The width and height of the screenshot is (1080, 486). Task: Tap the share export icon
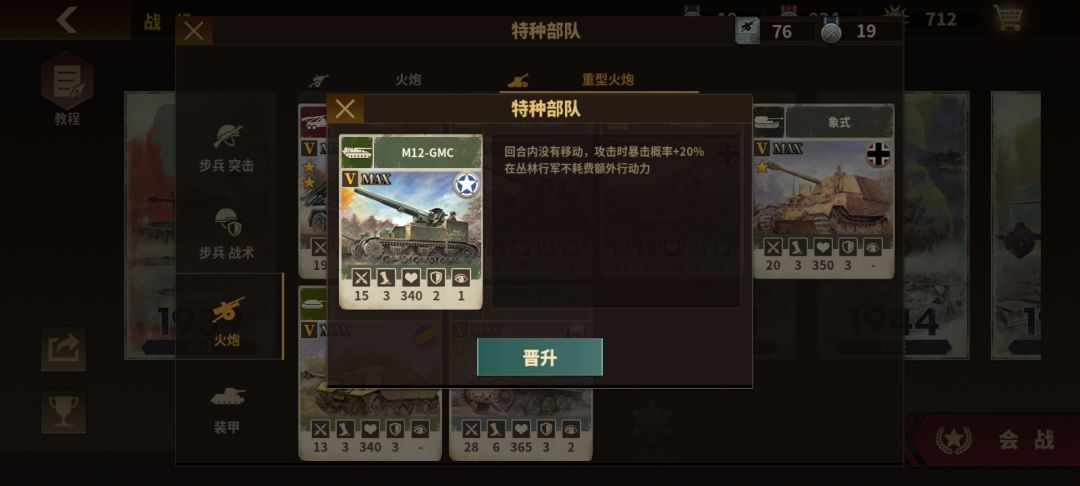pos(63,349)
